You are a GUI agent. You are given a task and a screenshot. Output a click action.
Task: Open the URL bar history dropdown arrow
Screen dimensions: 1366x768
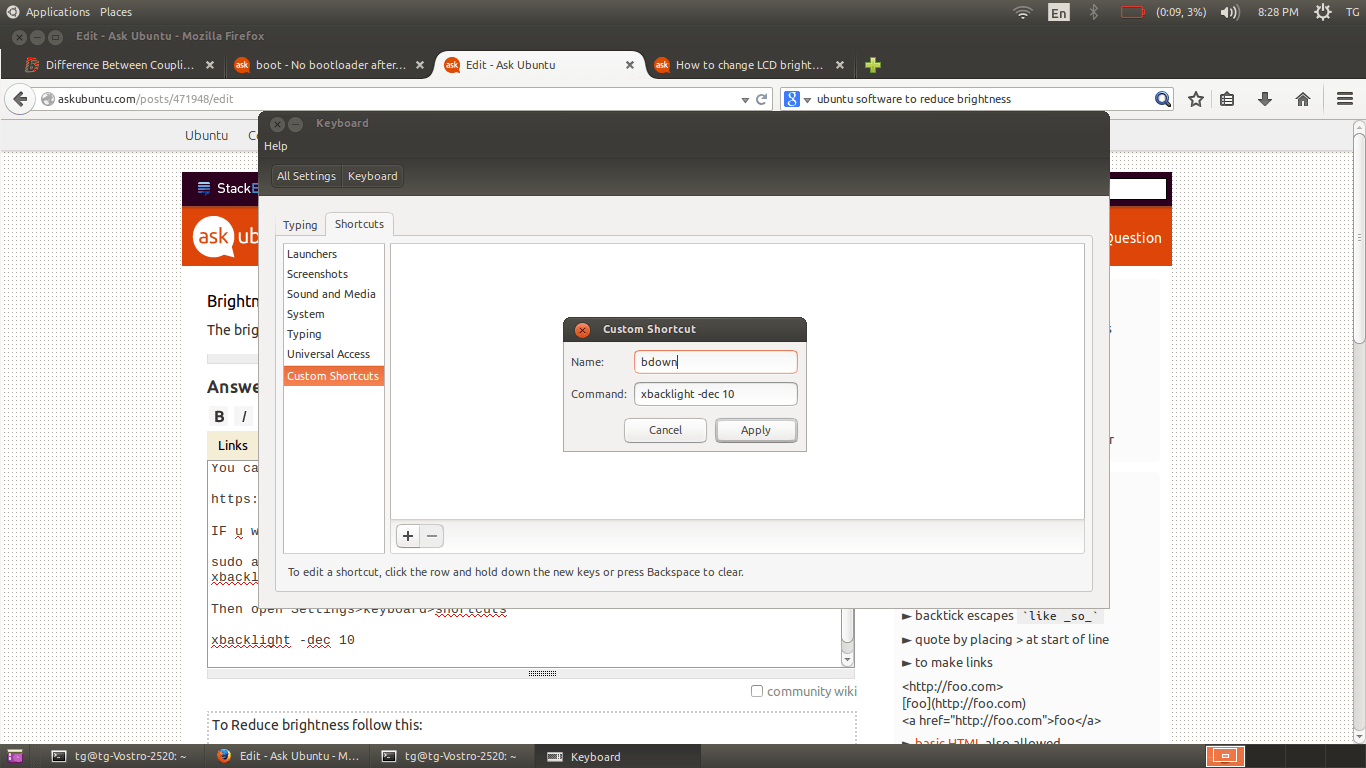[744, 99]
